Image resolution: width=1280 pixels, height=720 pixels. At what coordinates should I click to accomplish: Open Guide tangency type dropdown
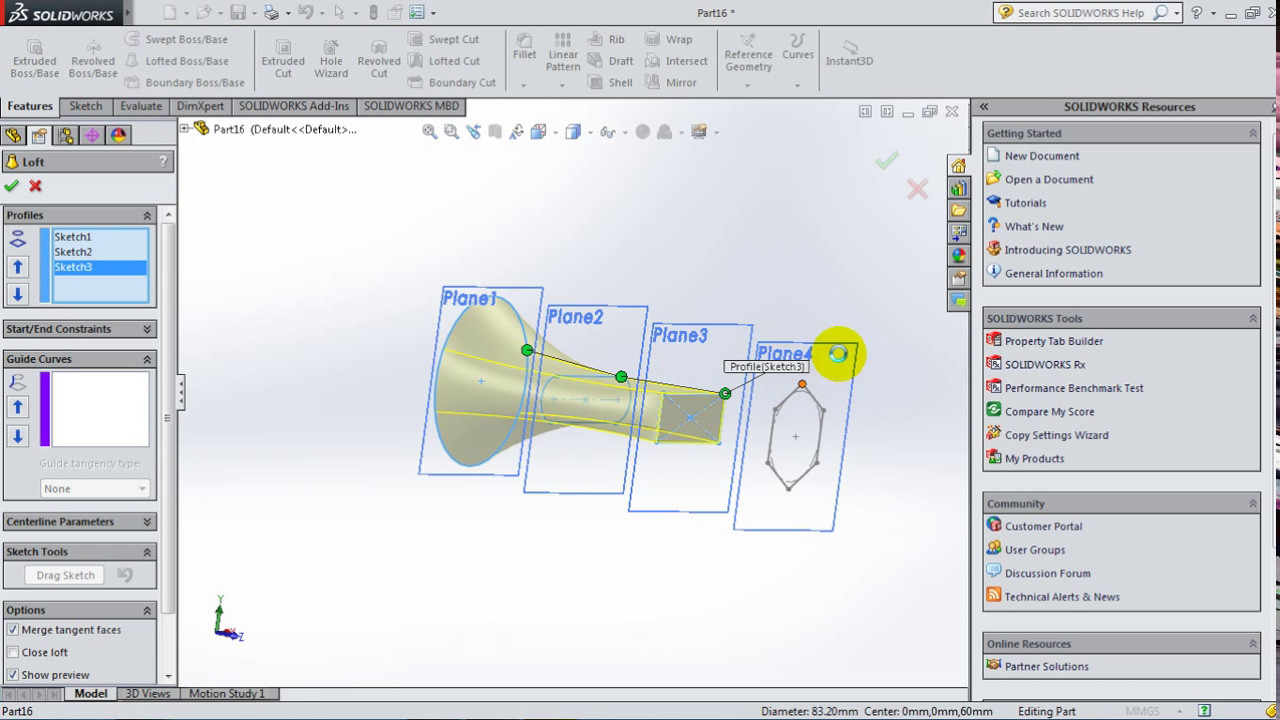tap(95, 488)
